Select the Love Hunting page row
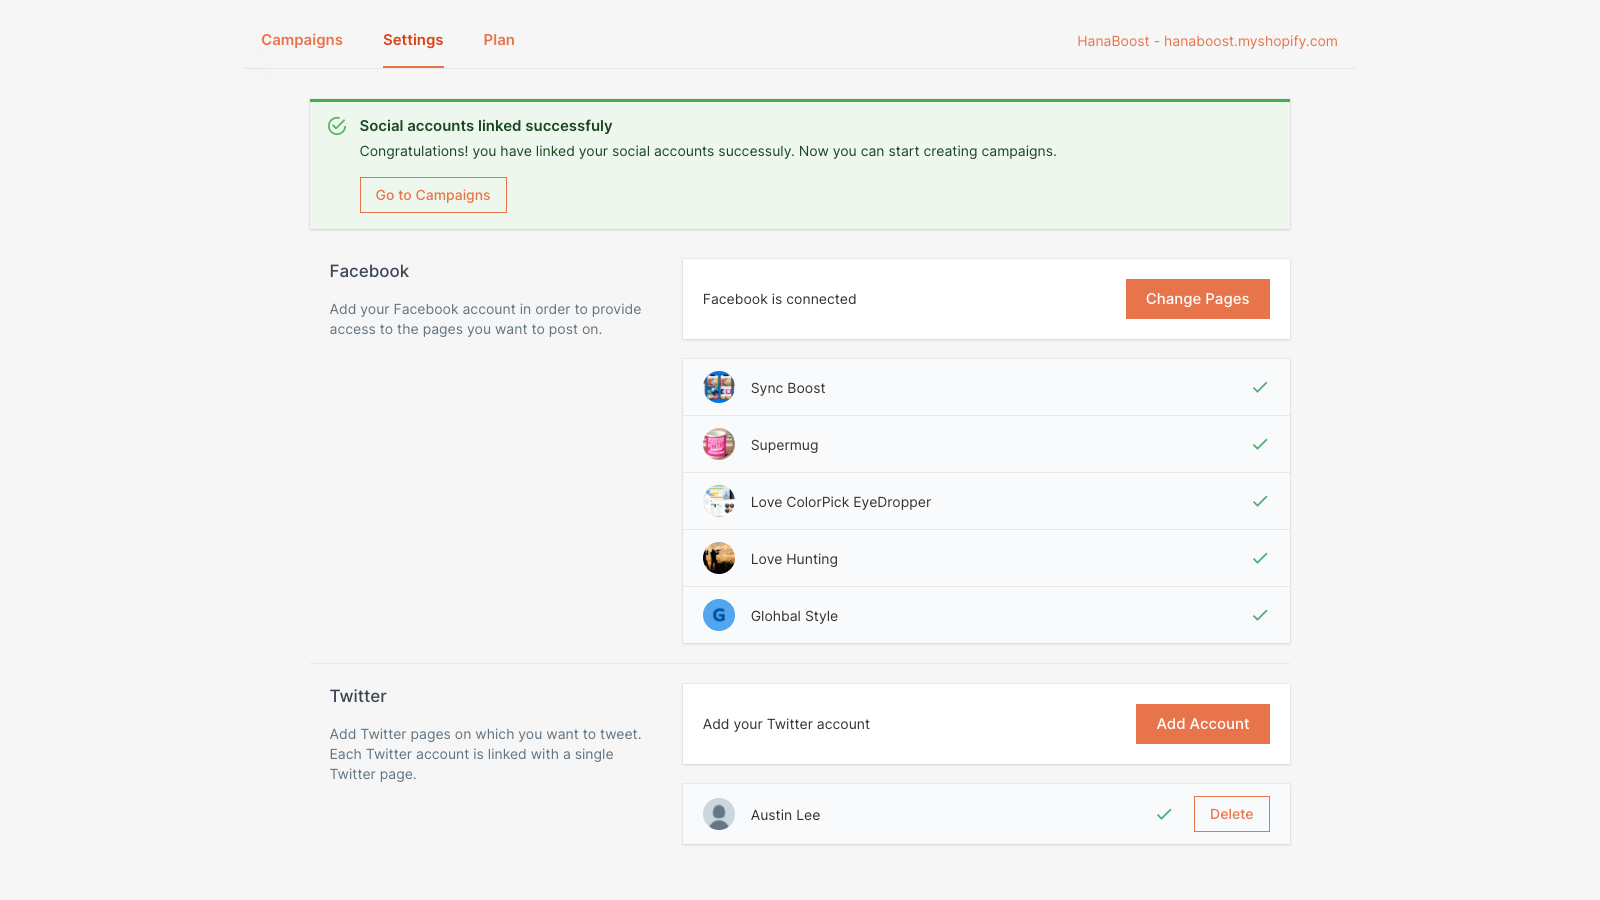 pyautogui.click(x=985, y=558)
